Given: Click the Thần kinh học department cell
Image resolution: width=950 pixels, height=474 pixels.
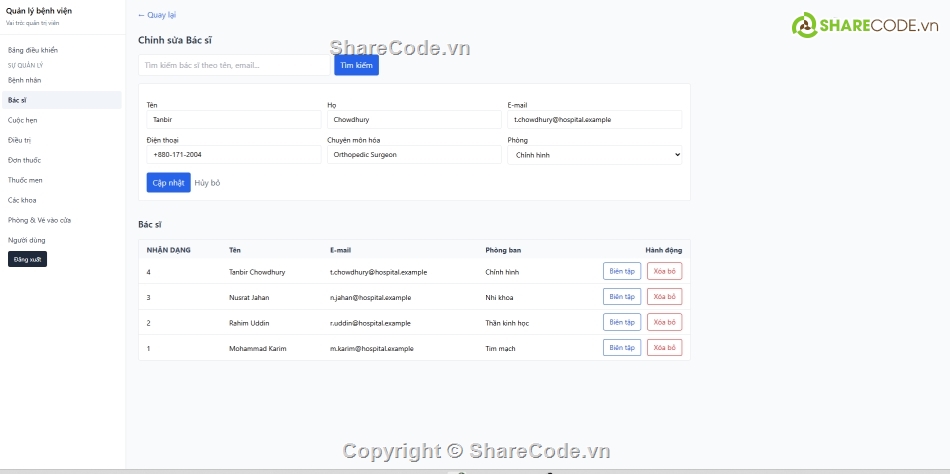Looking at the screenshot, I should pos(507,323).
